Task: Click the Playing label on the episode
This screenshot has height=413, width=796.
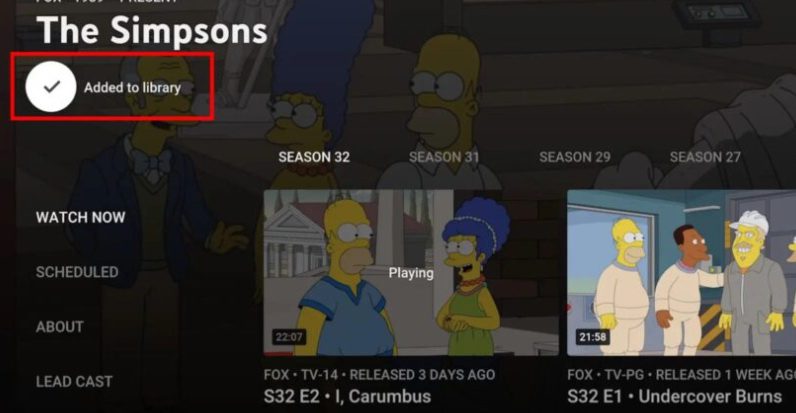Action: pyautogui.click(x=411, y=273)
